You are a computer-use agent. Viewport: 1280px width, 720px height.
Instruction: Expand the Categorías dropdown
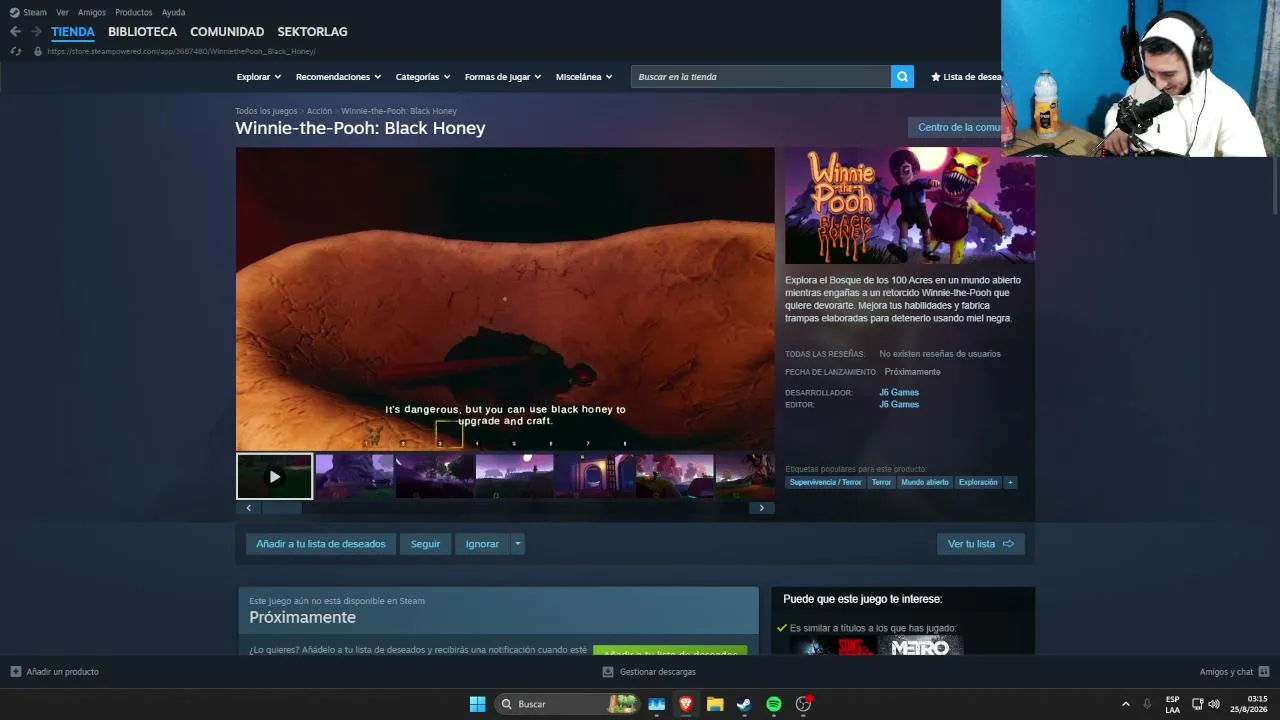coord(423,77)
